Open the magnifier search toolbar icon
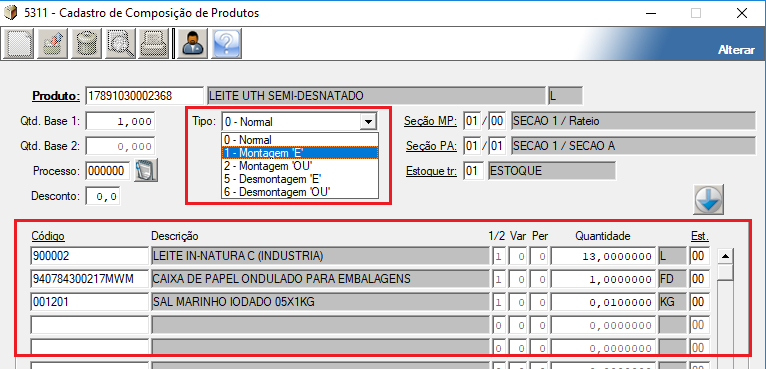The width and height of the screenshot is (766, 369). point(120,43)
